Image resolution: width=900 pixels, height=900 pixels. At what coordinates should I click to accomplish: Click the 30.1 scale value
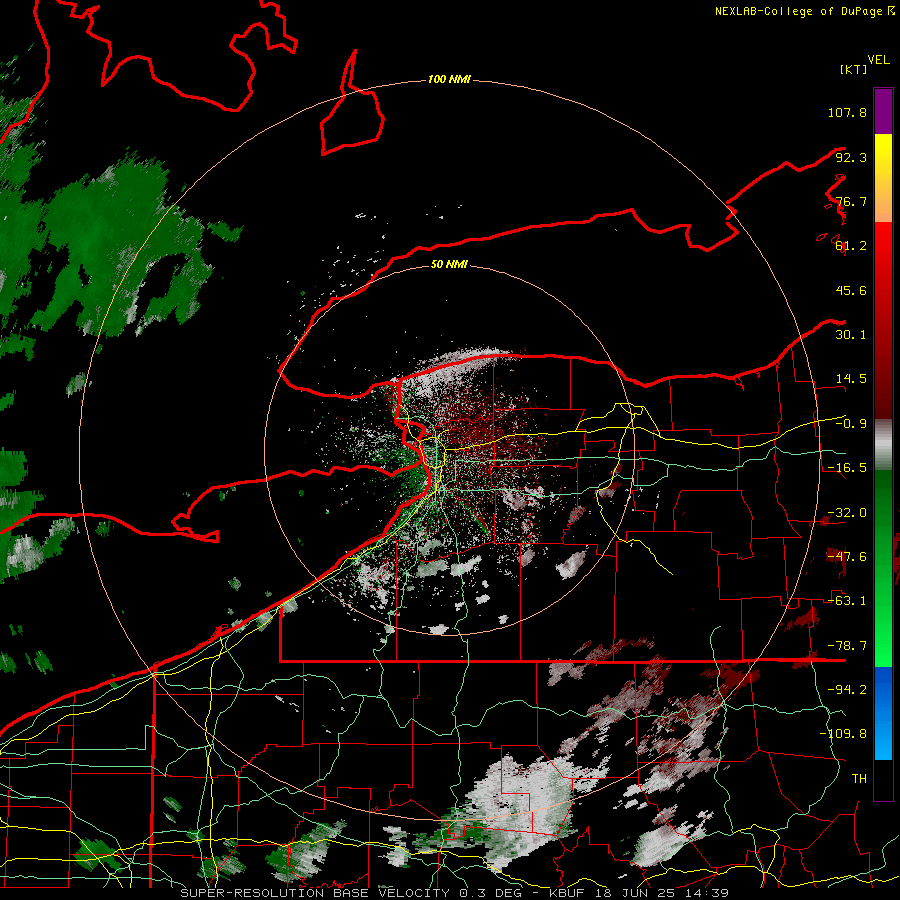tap(851, 335)
